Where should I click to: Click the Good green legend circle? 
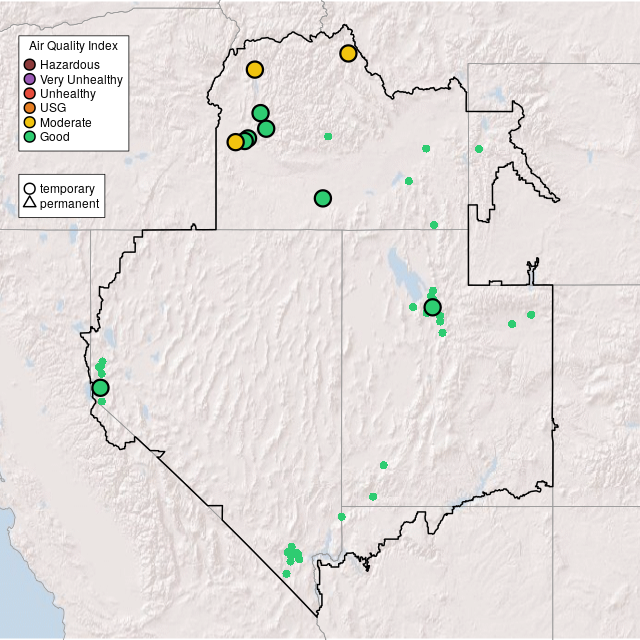(x=30, y=136)
